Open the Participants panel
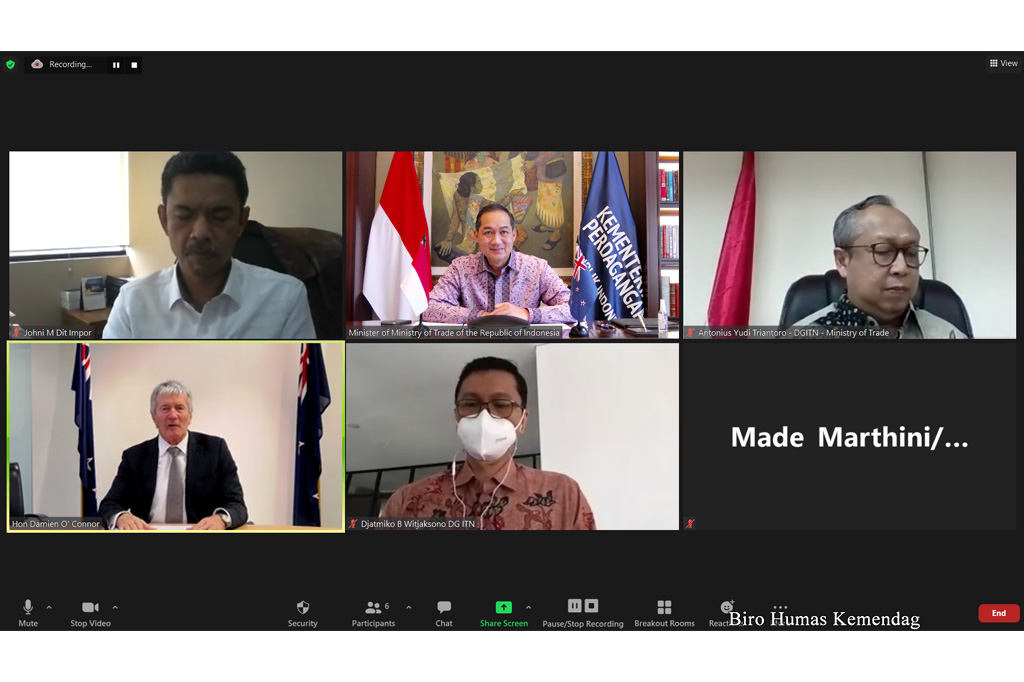 375,611
